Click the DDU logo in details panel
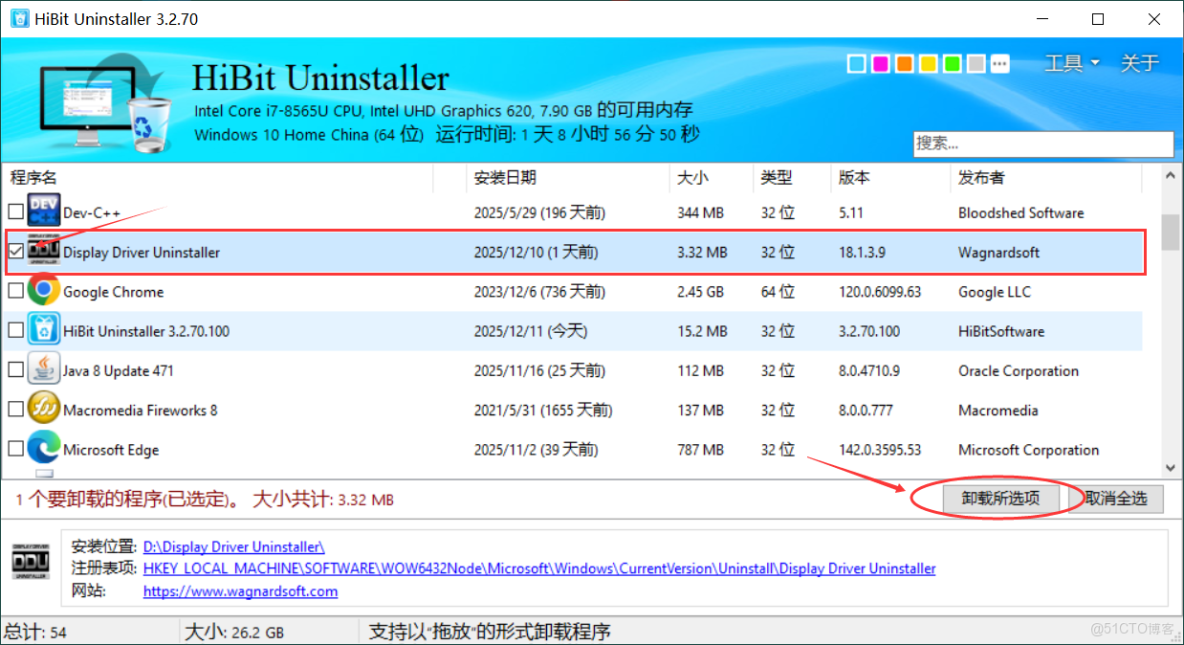 click(31, 562)
